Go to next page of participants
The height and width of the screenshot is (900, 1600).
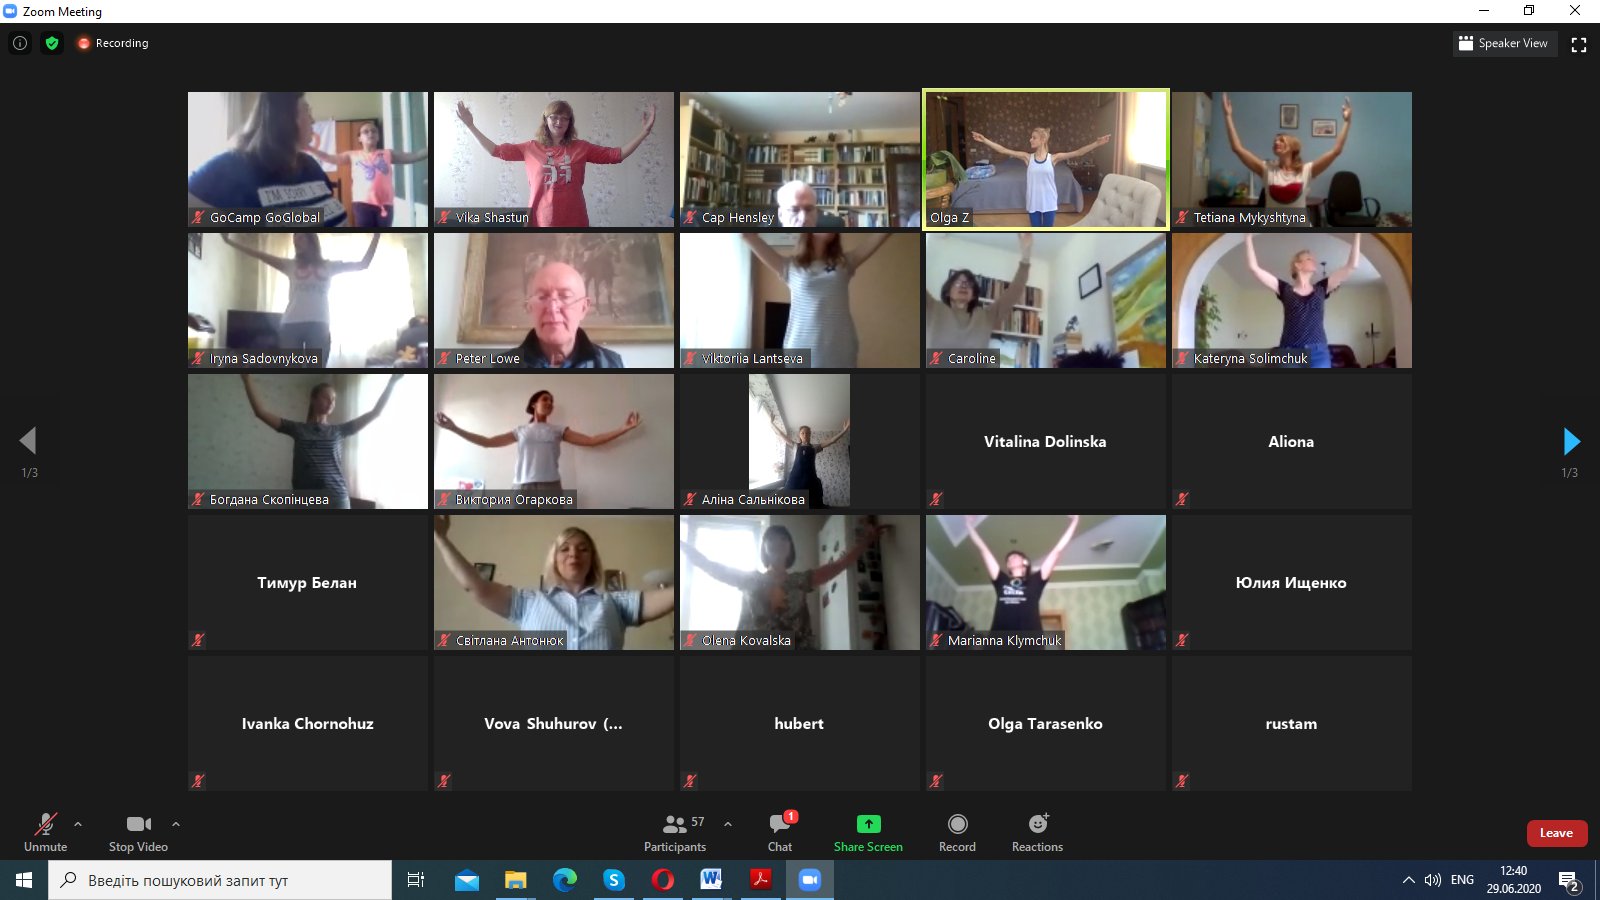coord(1571,441)
